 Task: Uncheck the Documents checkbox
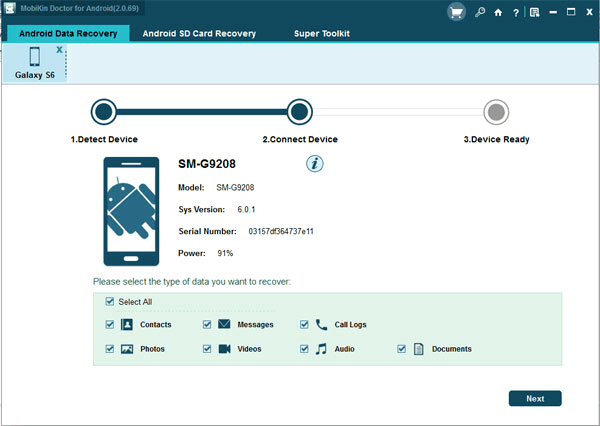pyautogui.click(x=402, y=349)
